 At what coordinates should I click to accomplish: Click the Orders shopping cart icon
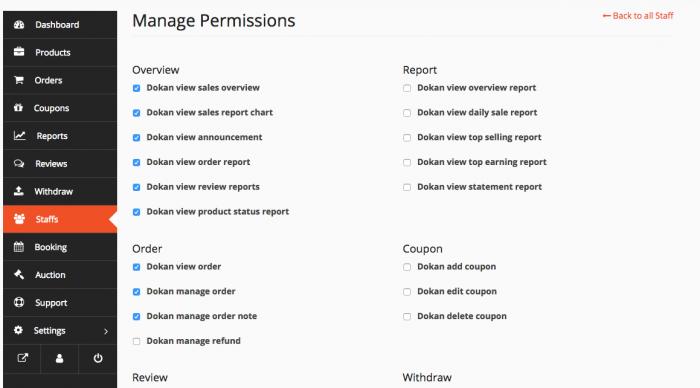19,80
